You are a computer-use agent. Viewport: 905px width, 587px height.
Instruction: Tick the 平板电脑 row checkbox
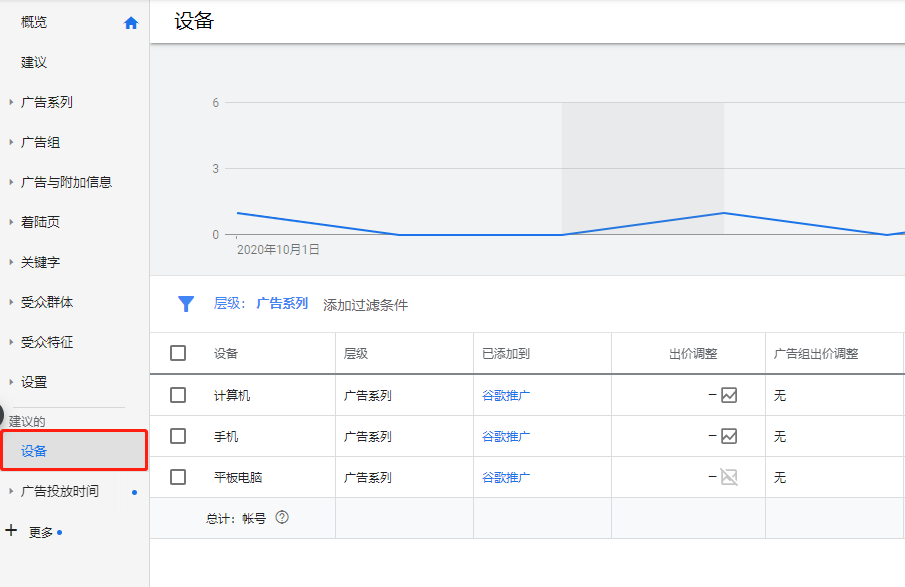[178, 477]
